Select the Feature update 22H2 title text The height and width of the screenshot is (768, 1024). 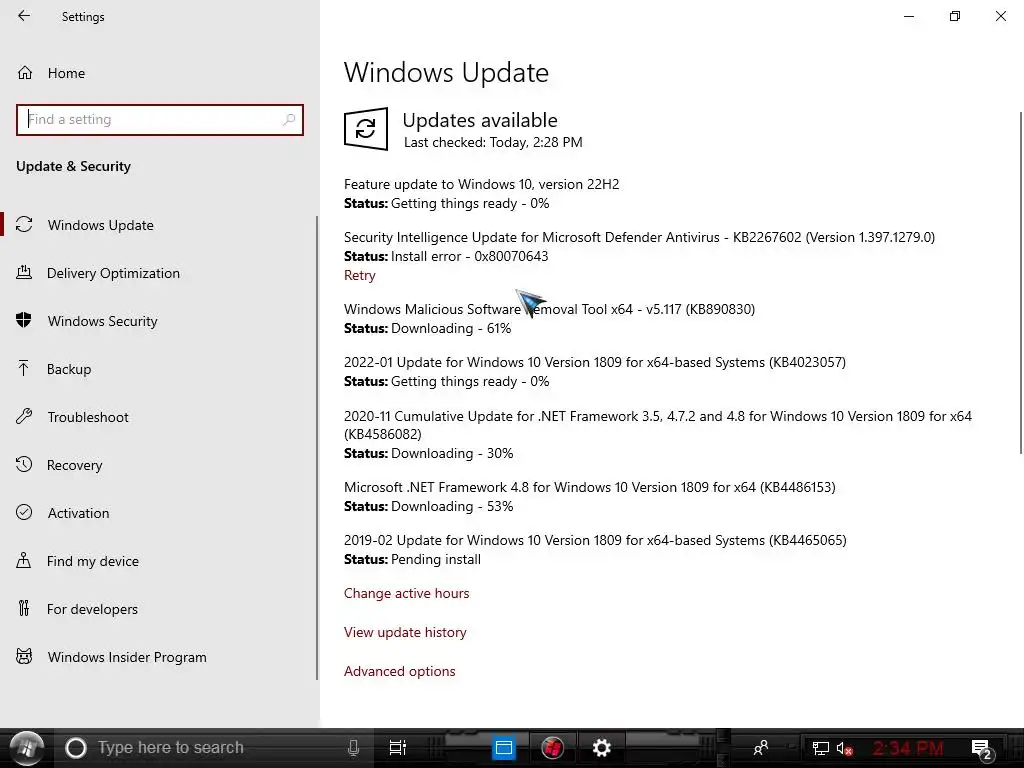click(x=481, y=184)
